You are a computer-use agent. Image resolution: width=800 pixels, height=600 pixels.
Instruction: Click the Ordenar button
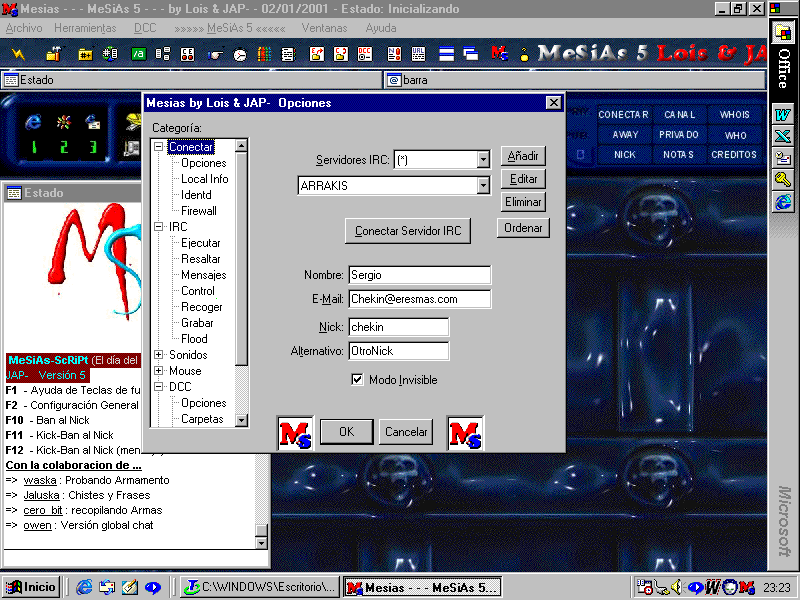click(523, 228)
